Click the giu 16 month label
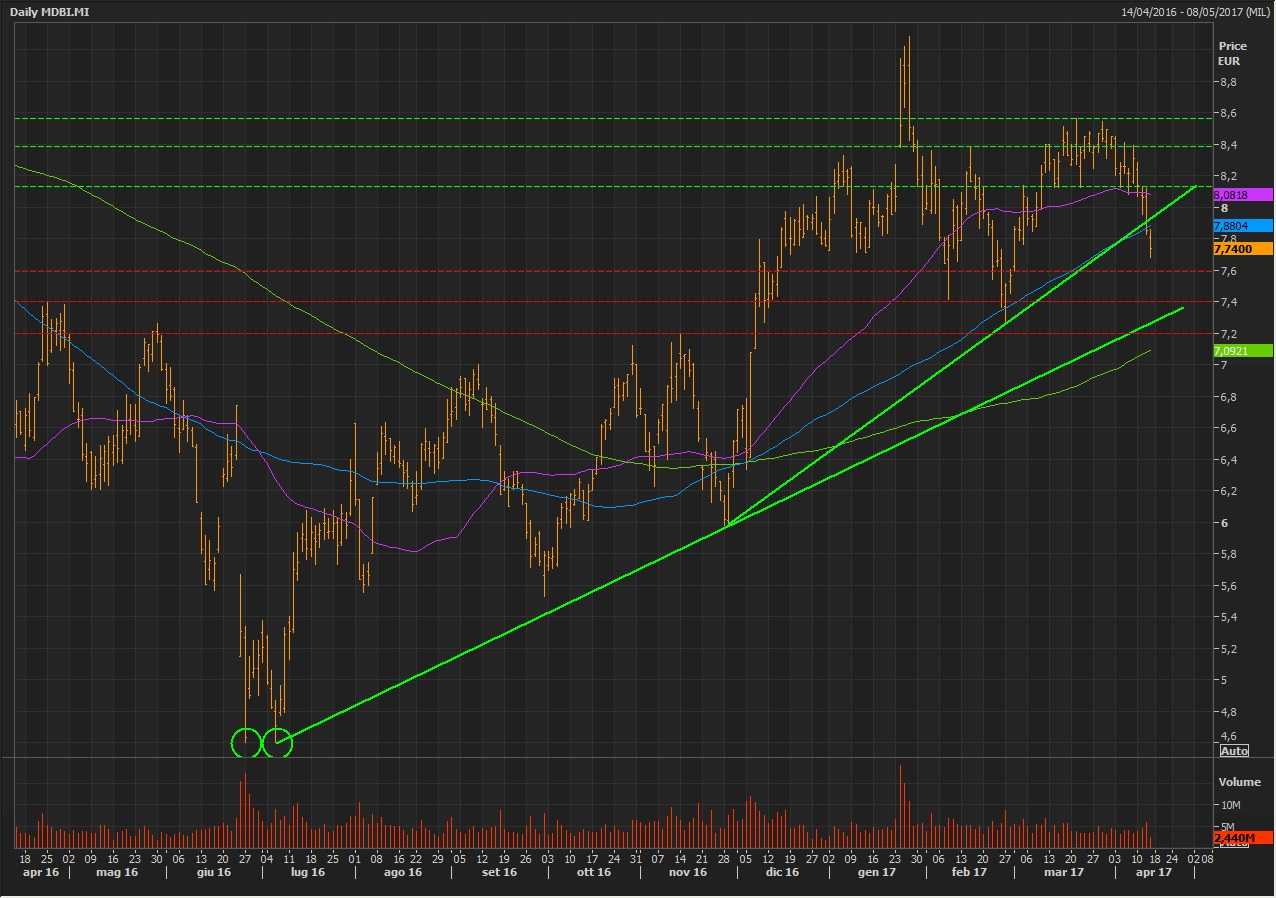The image size is (1276, 898). click(x=213, y=872)
